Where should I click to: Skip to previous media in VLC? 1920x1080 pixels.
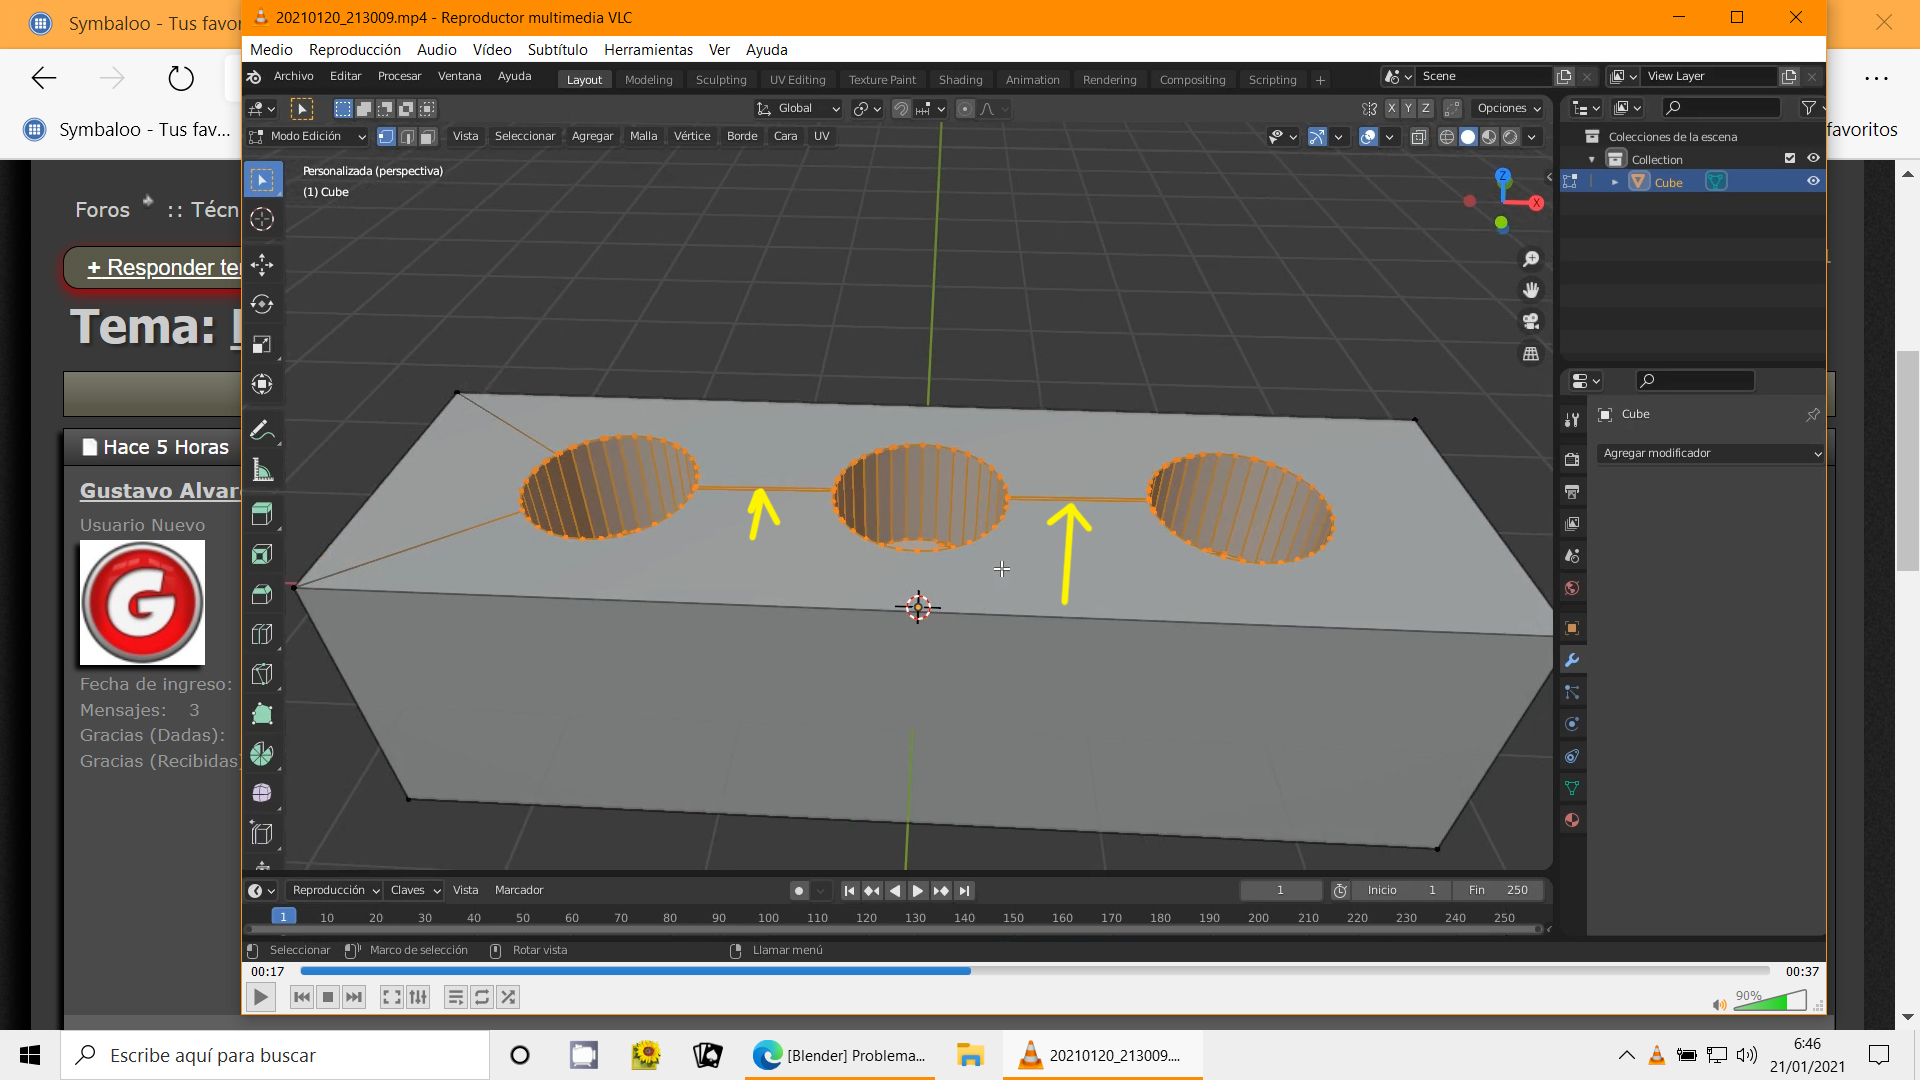[301, 997]
